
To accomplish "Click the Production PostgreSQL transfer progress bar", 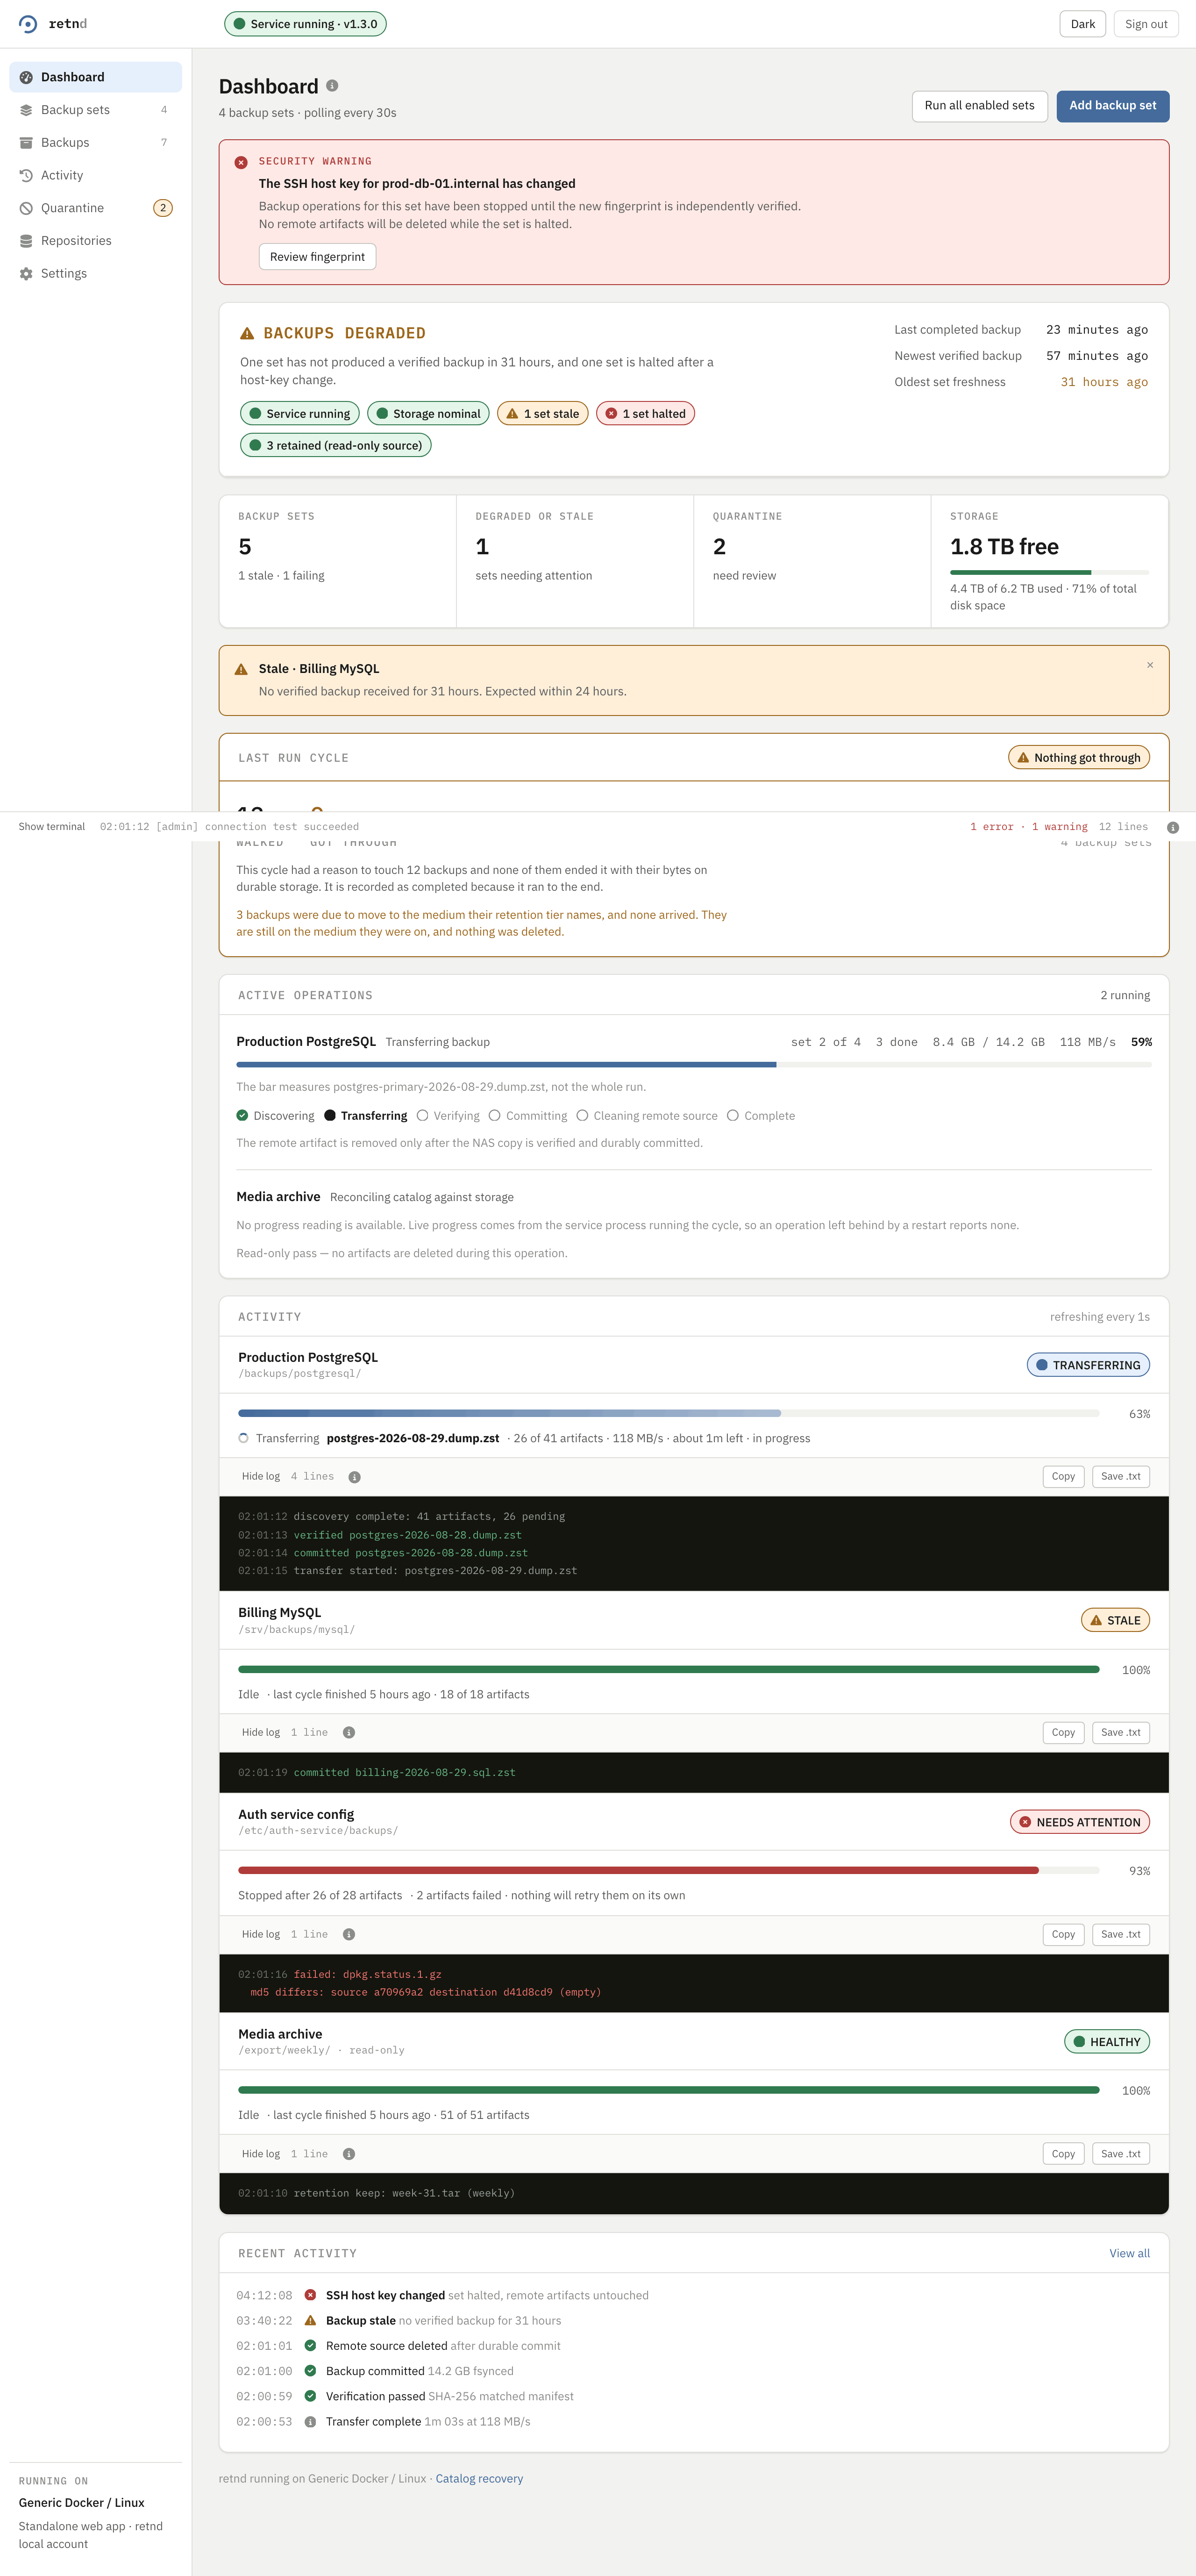I will click(694, 1065).
